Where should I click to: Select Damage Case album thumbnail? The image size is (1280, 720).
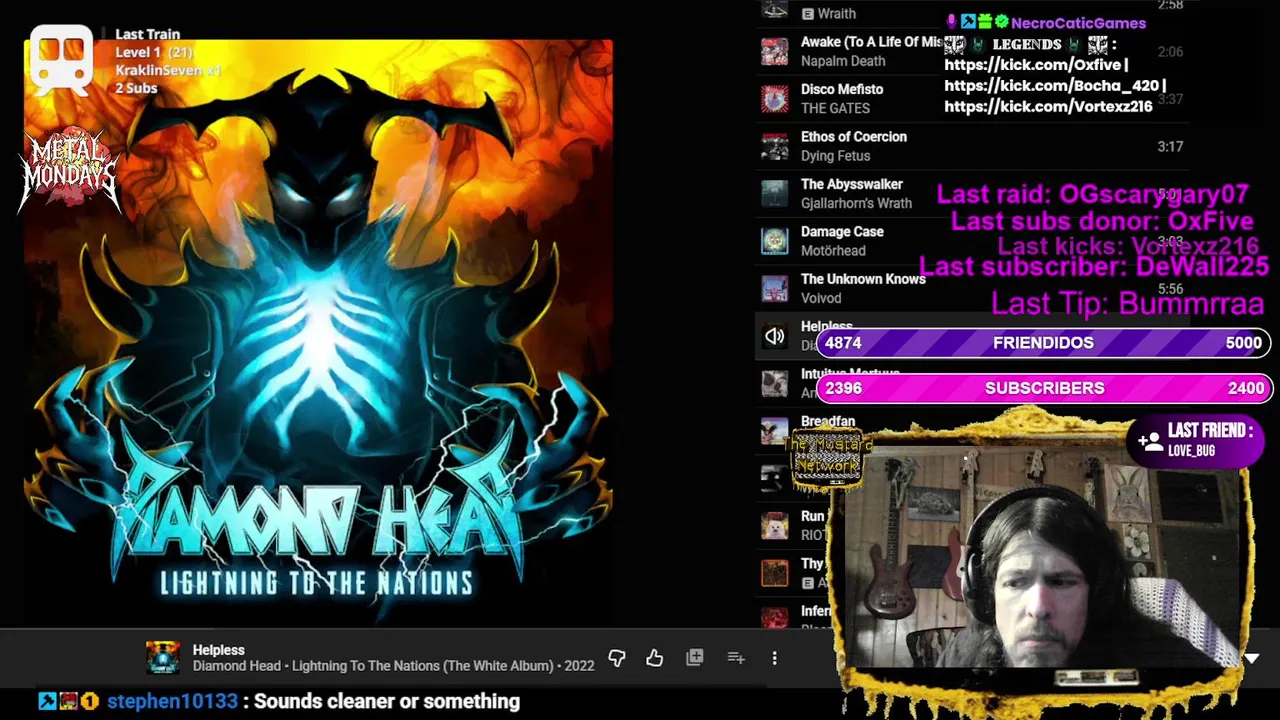774,241
